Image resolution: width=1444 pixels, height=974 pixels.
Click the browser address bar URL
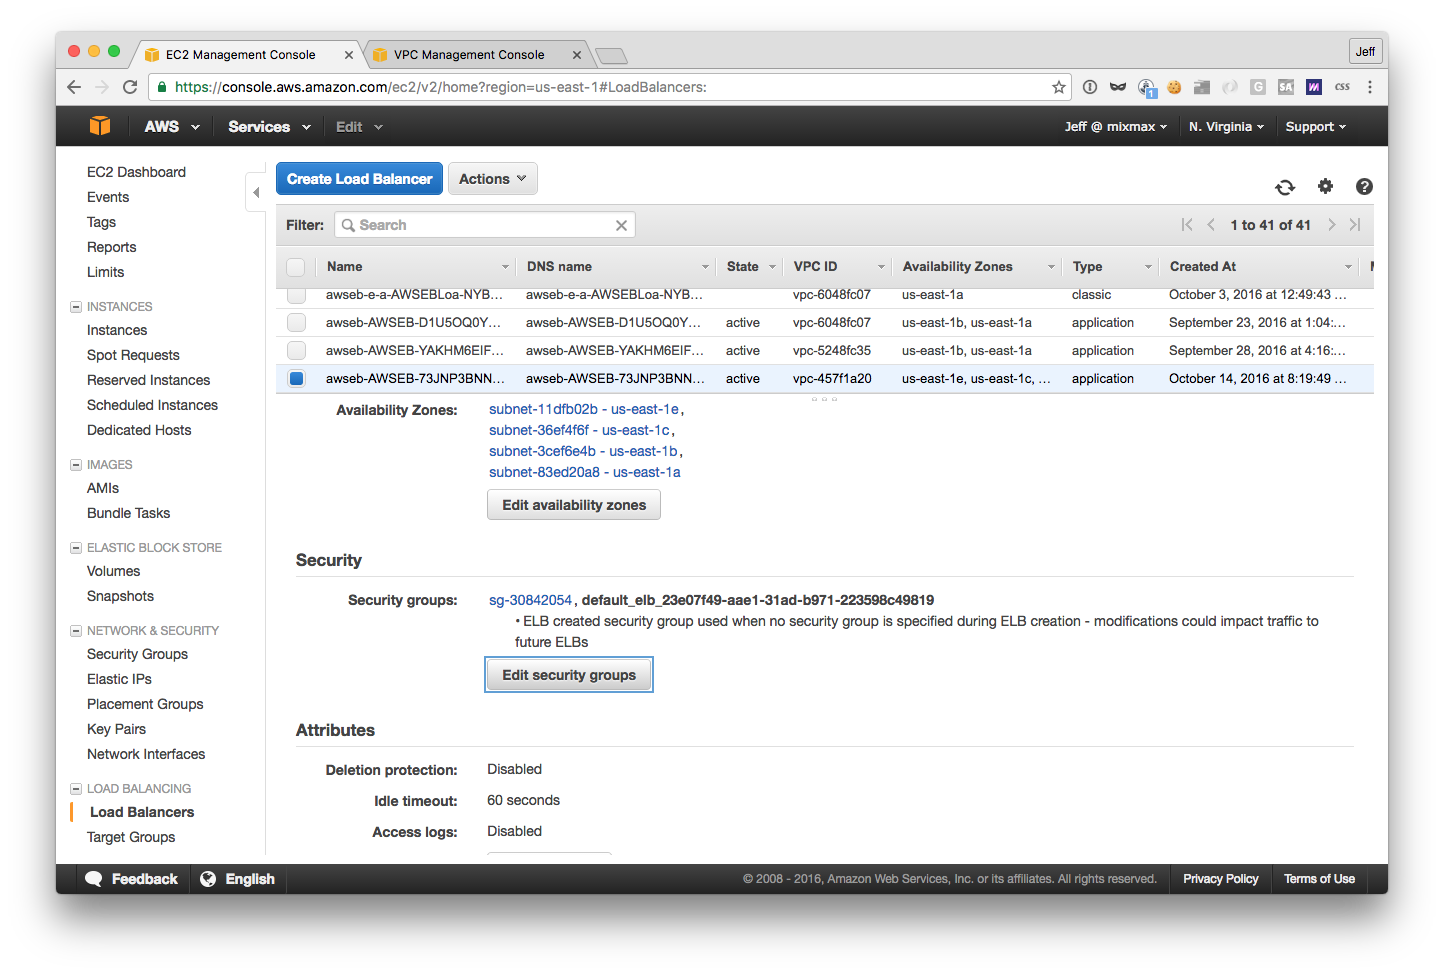click(440, 87)
